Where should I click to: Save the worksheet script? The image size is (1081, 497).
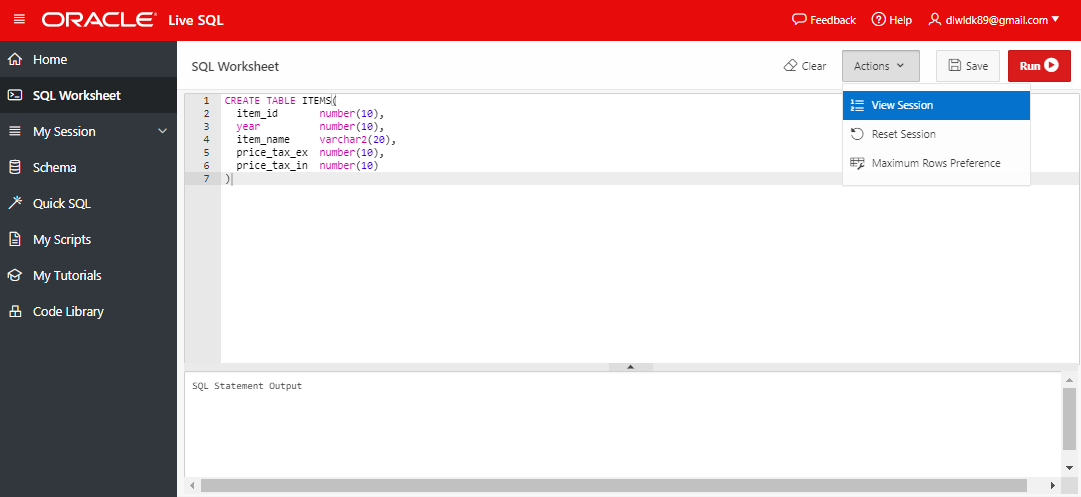[968, 66]
